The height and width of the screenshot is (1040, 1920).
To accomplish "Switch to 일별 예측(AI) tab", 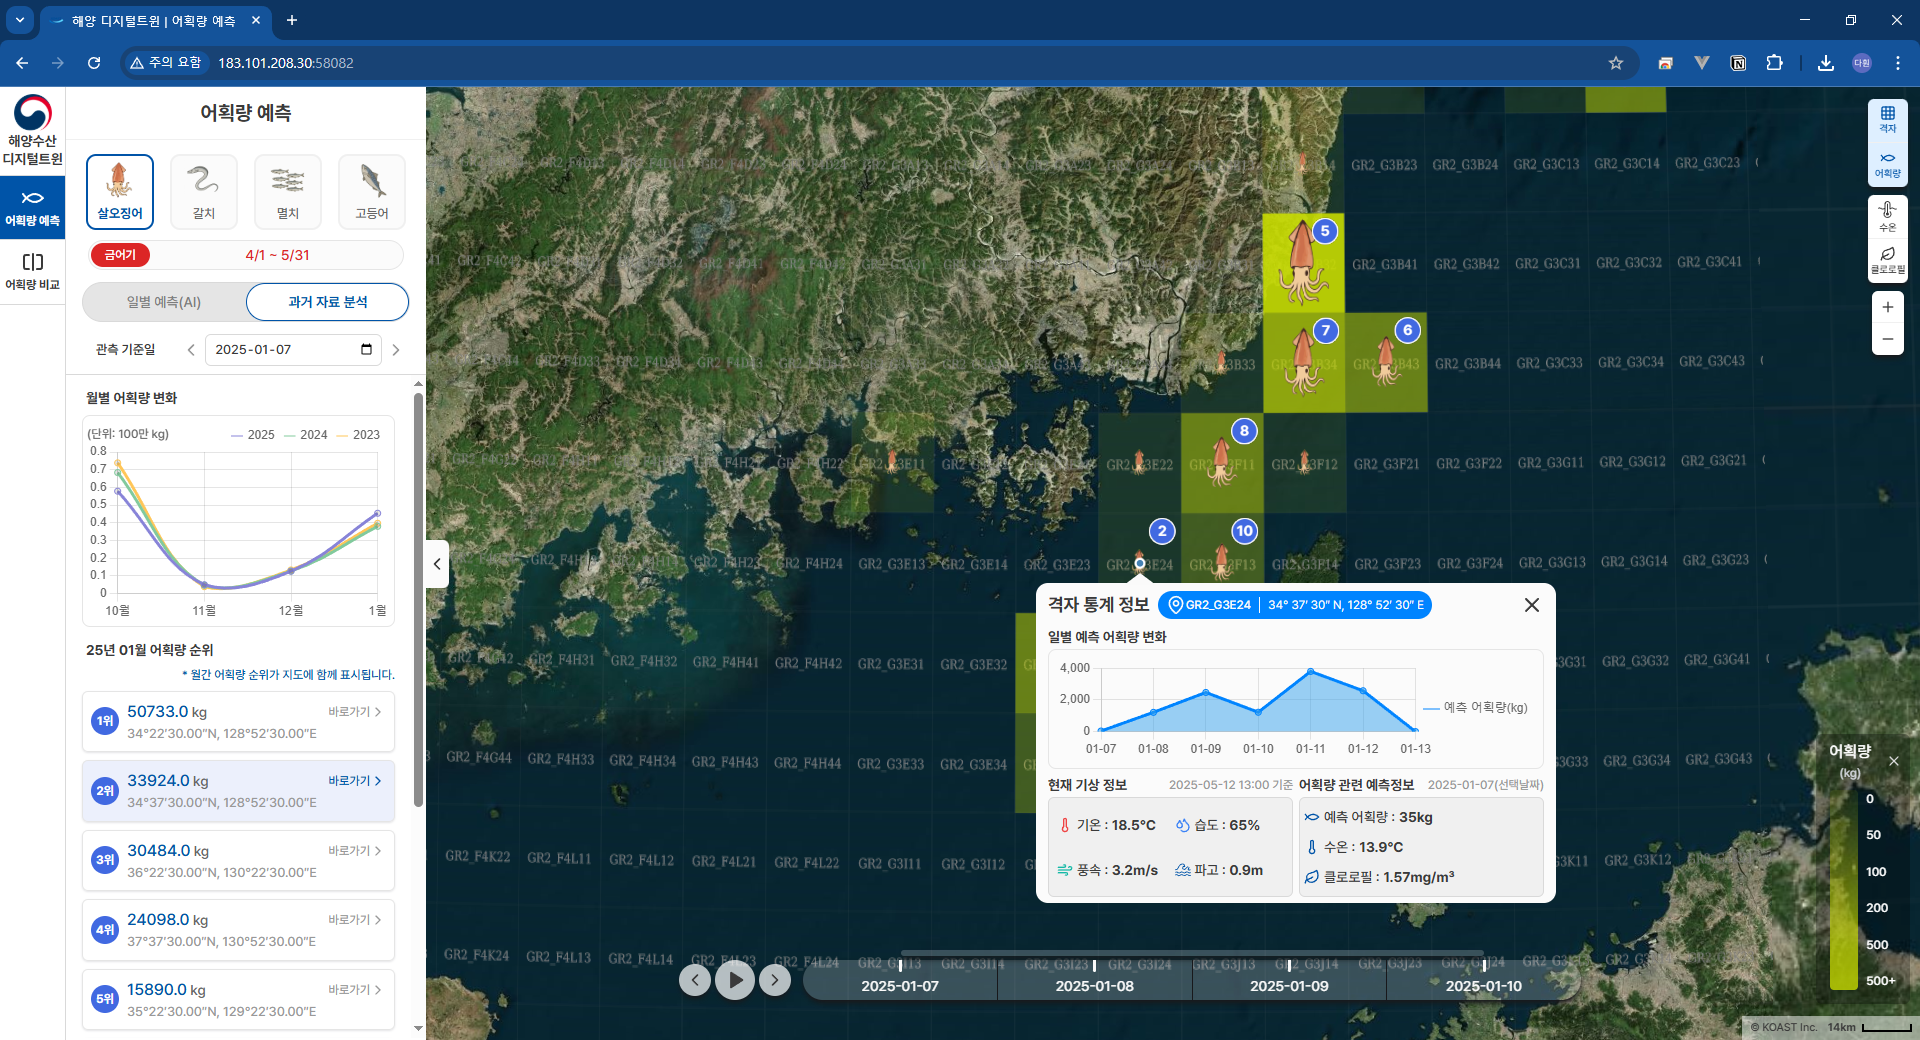I will pyautogui.click(x=164, y=302).
